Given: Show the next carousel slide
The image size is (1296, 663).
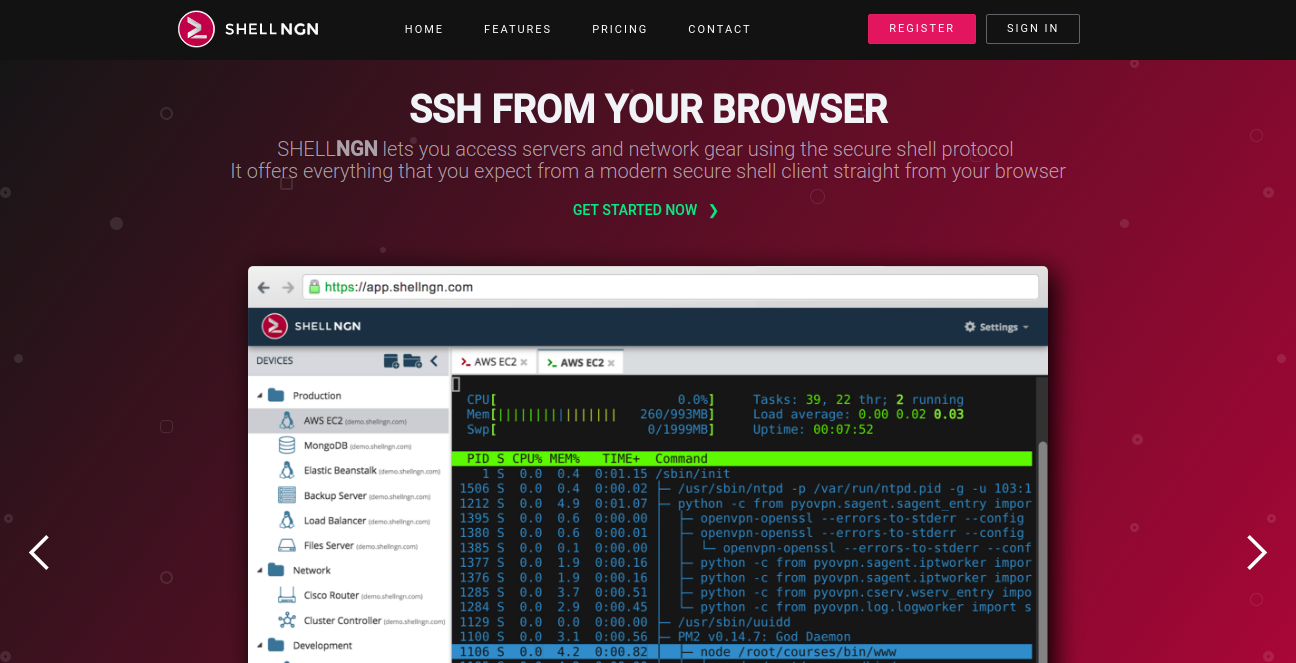Looking at the screenshot, I should tap(1257, 552).
